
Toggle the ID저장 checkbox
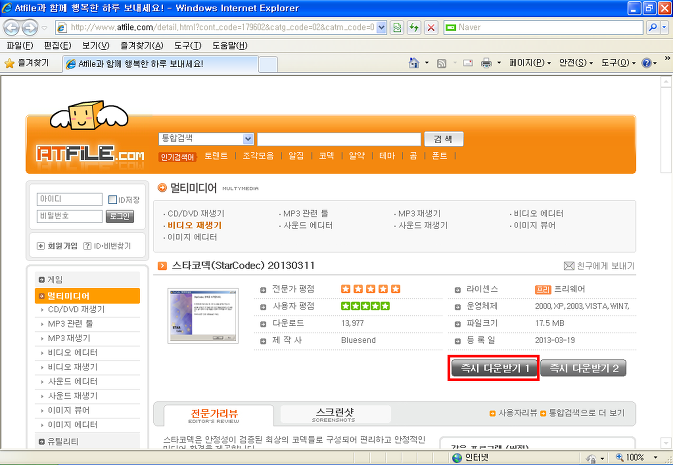pyautogui.click(x=112, y=199)
